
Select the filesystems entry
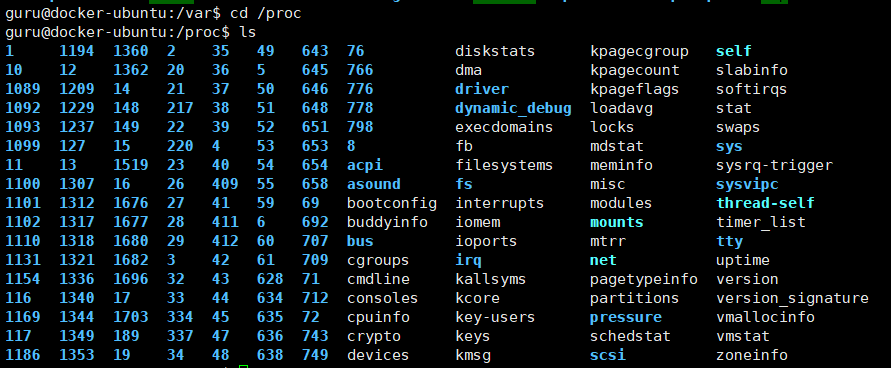(504, 166)
